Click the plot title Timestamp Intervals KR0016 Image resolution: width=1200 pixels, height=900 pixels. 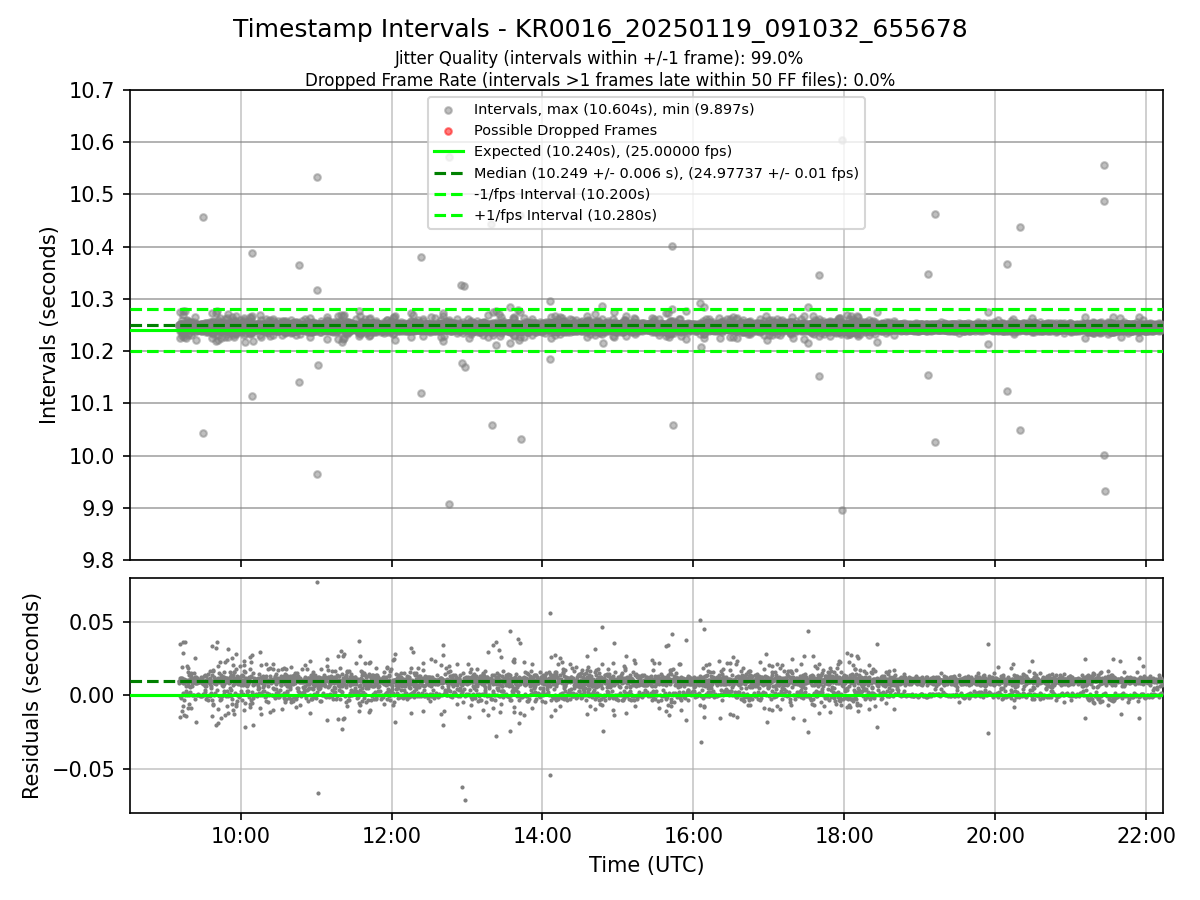[x=600, y=29]
